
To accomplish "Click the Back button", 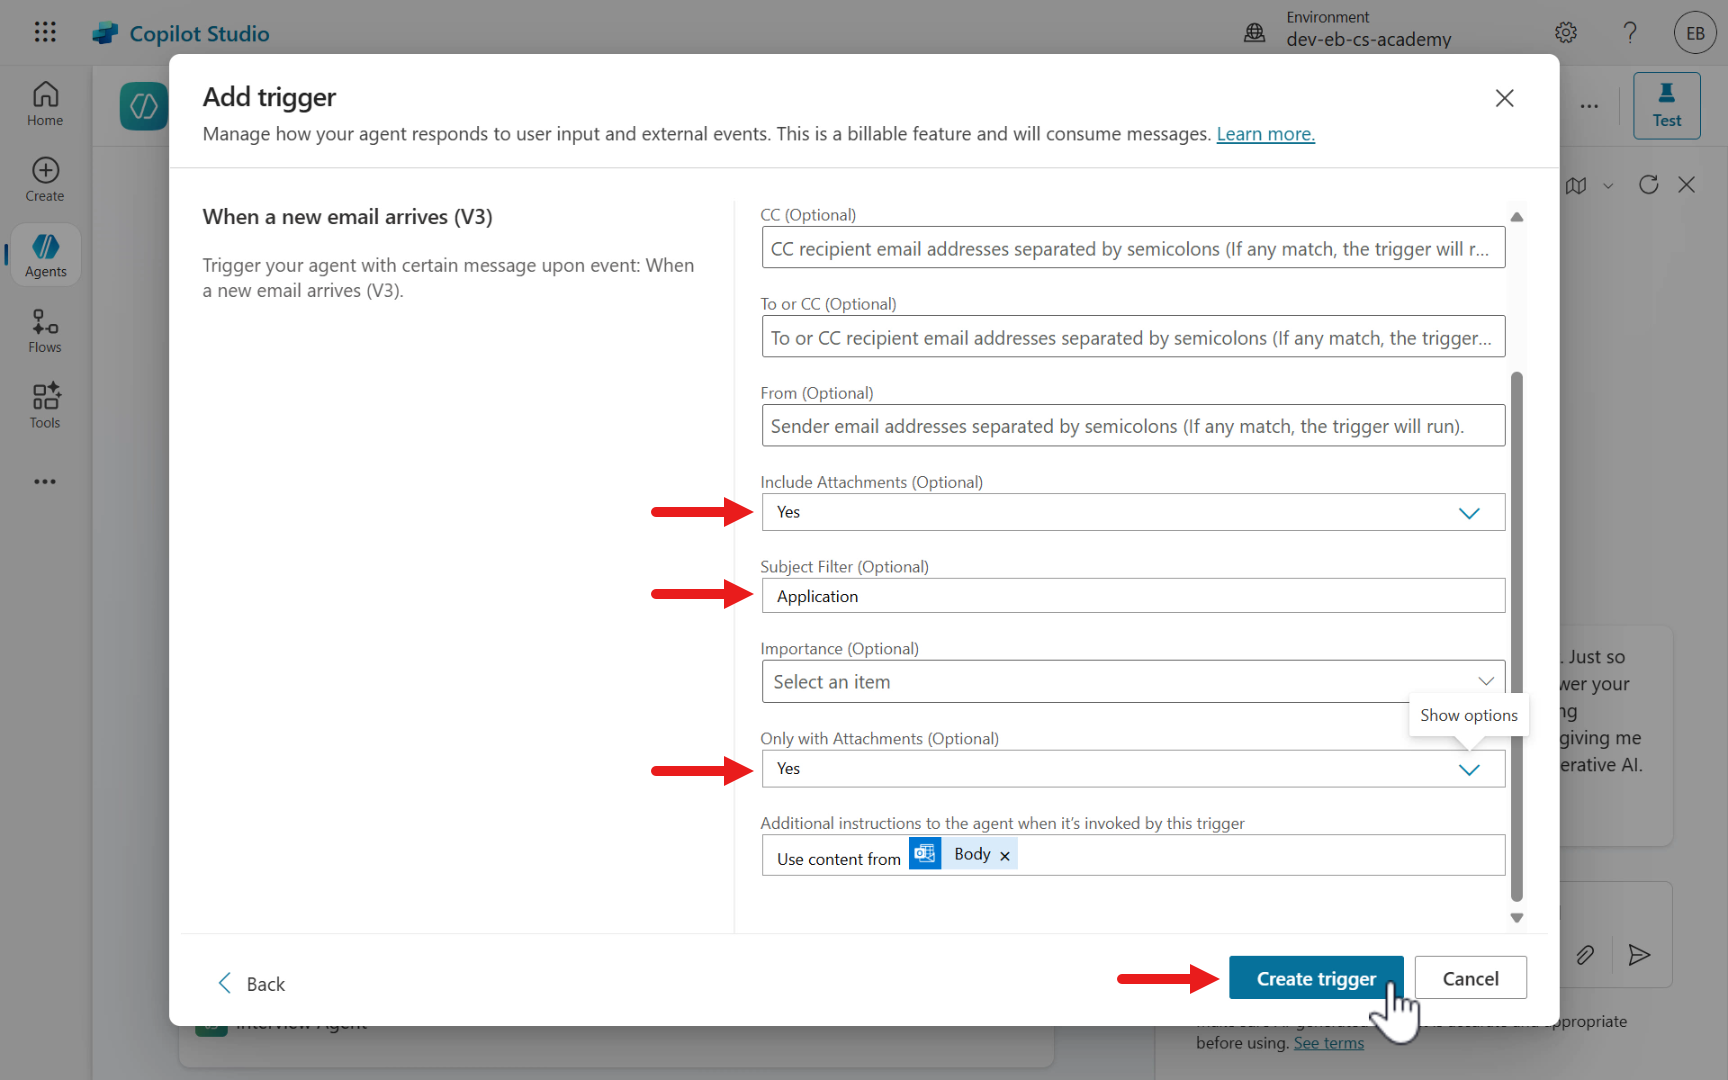I will point(252,984).
